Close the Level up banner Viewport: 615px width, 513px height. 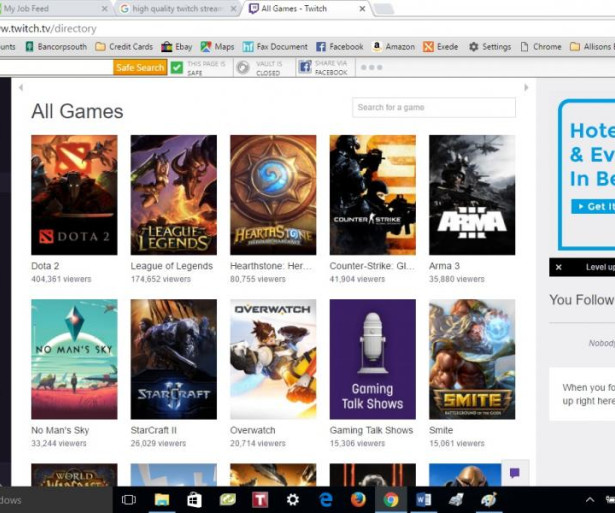tap(559, 267)
